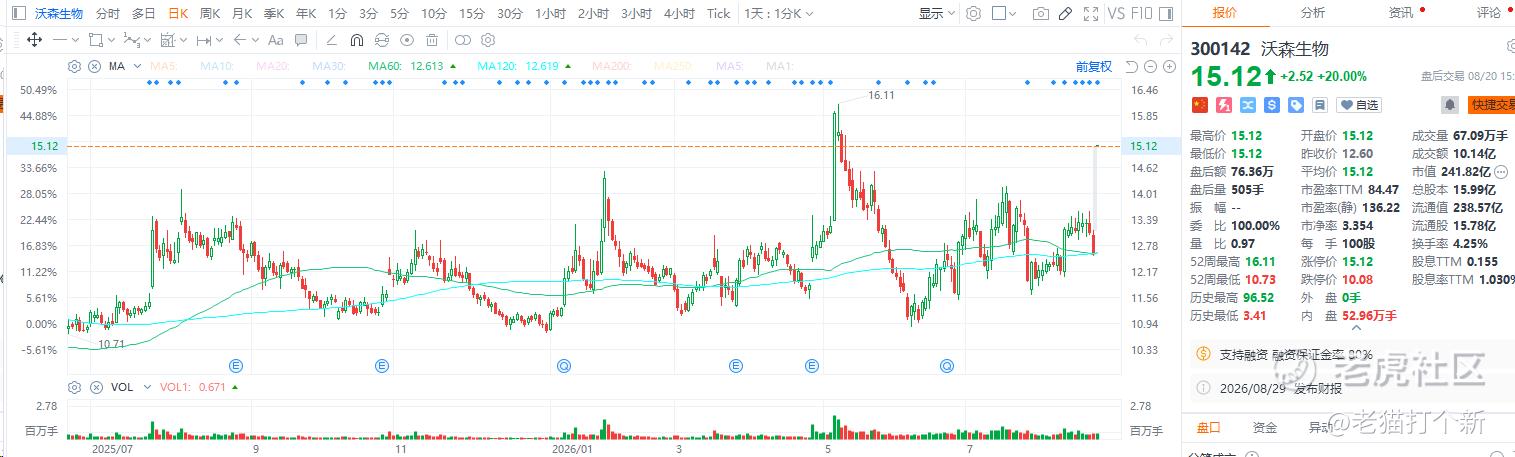1515x457 pixels.
Task: Add a comment bubble note
Action: [x=300, y=40]
